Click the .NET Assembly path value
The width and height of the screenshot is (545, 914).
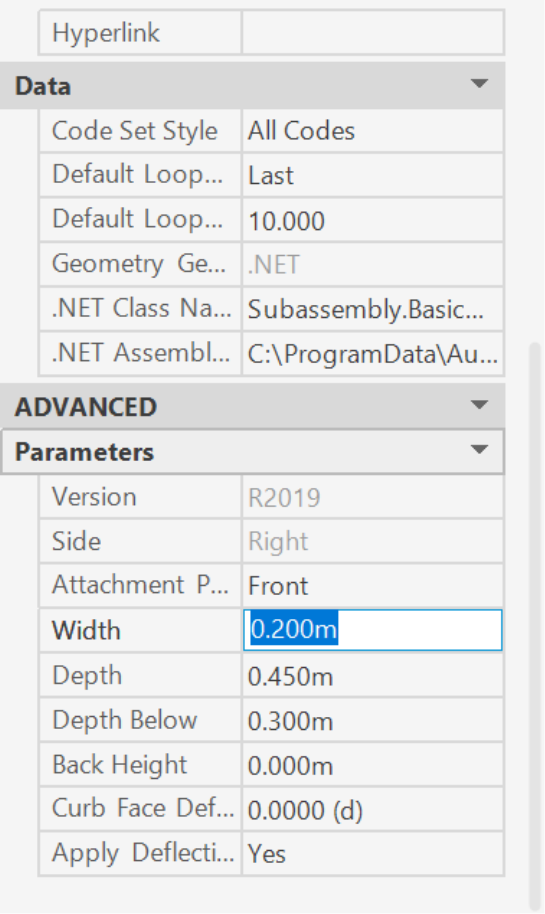tap(372, 354)
